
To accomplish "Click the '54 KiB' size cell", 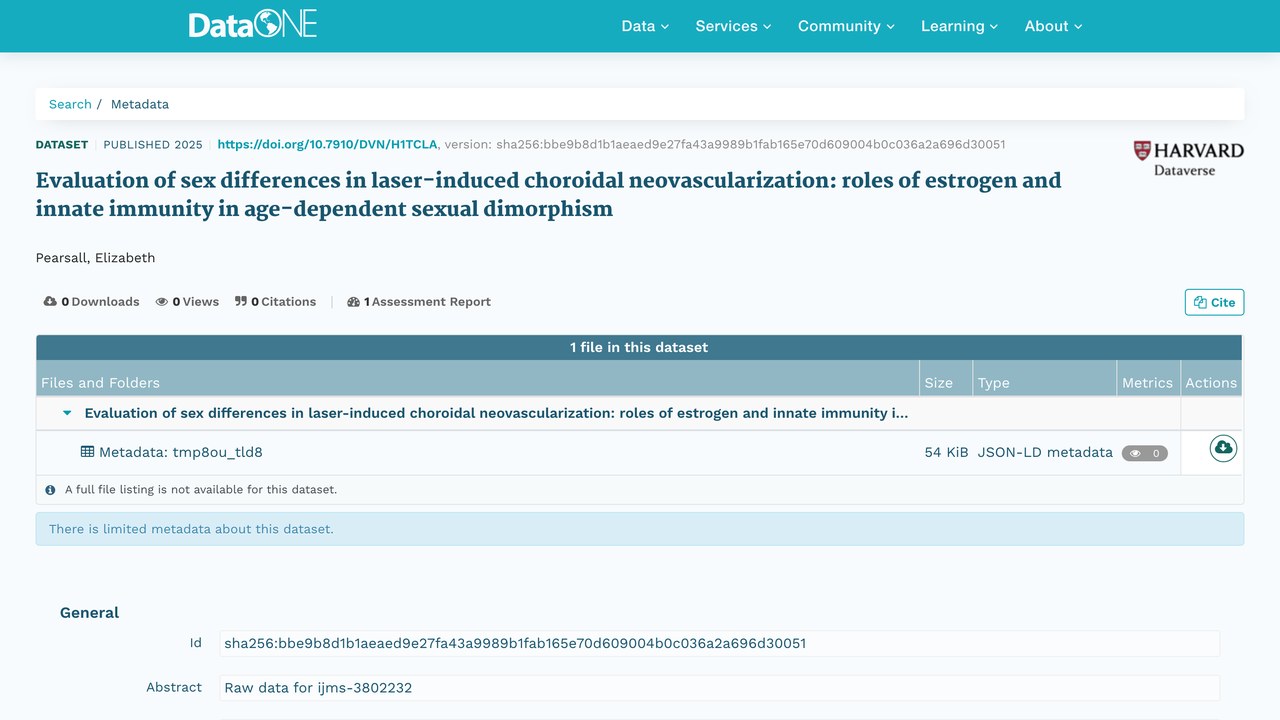I will coord(946,452).
